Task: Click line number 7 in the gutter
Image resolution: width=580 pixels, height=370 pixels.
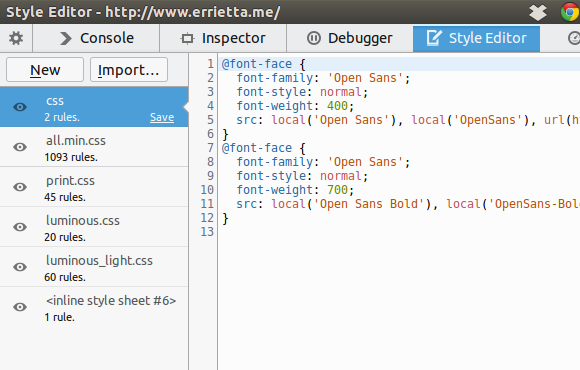Action: [210, 148]
